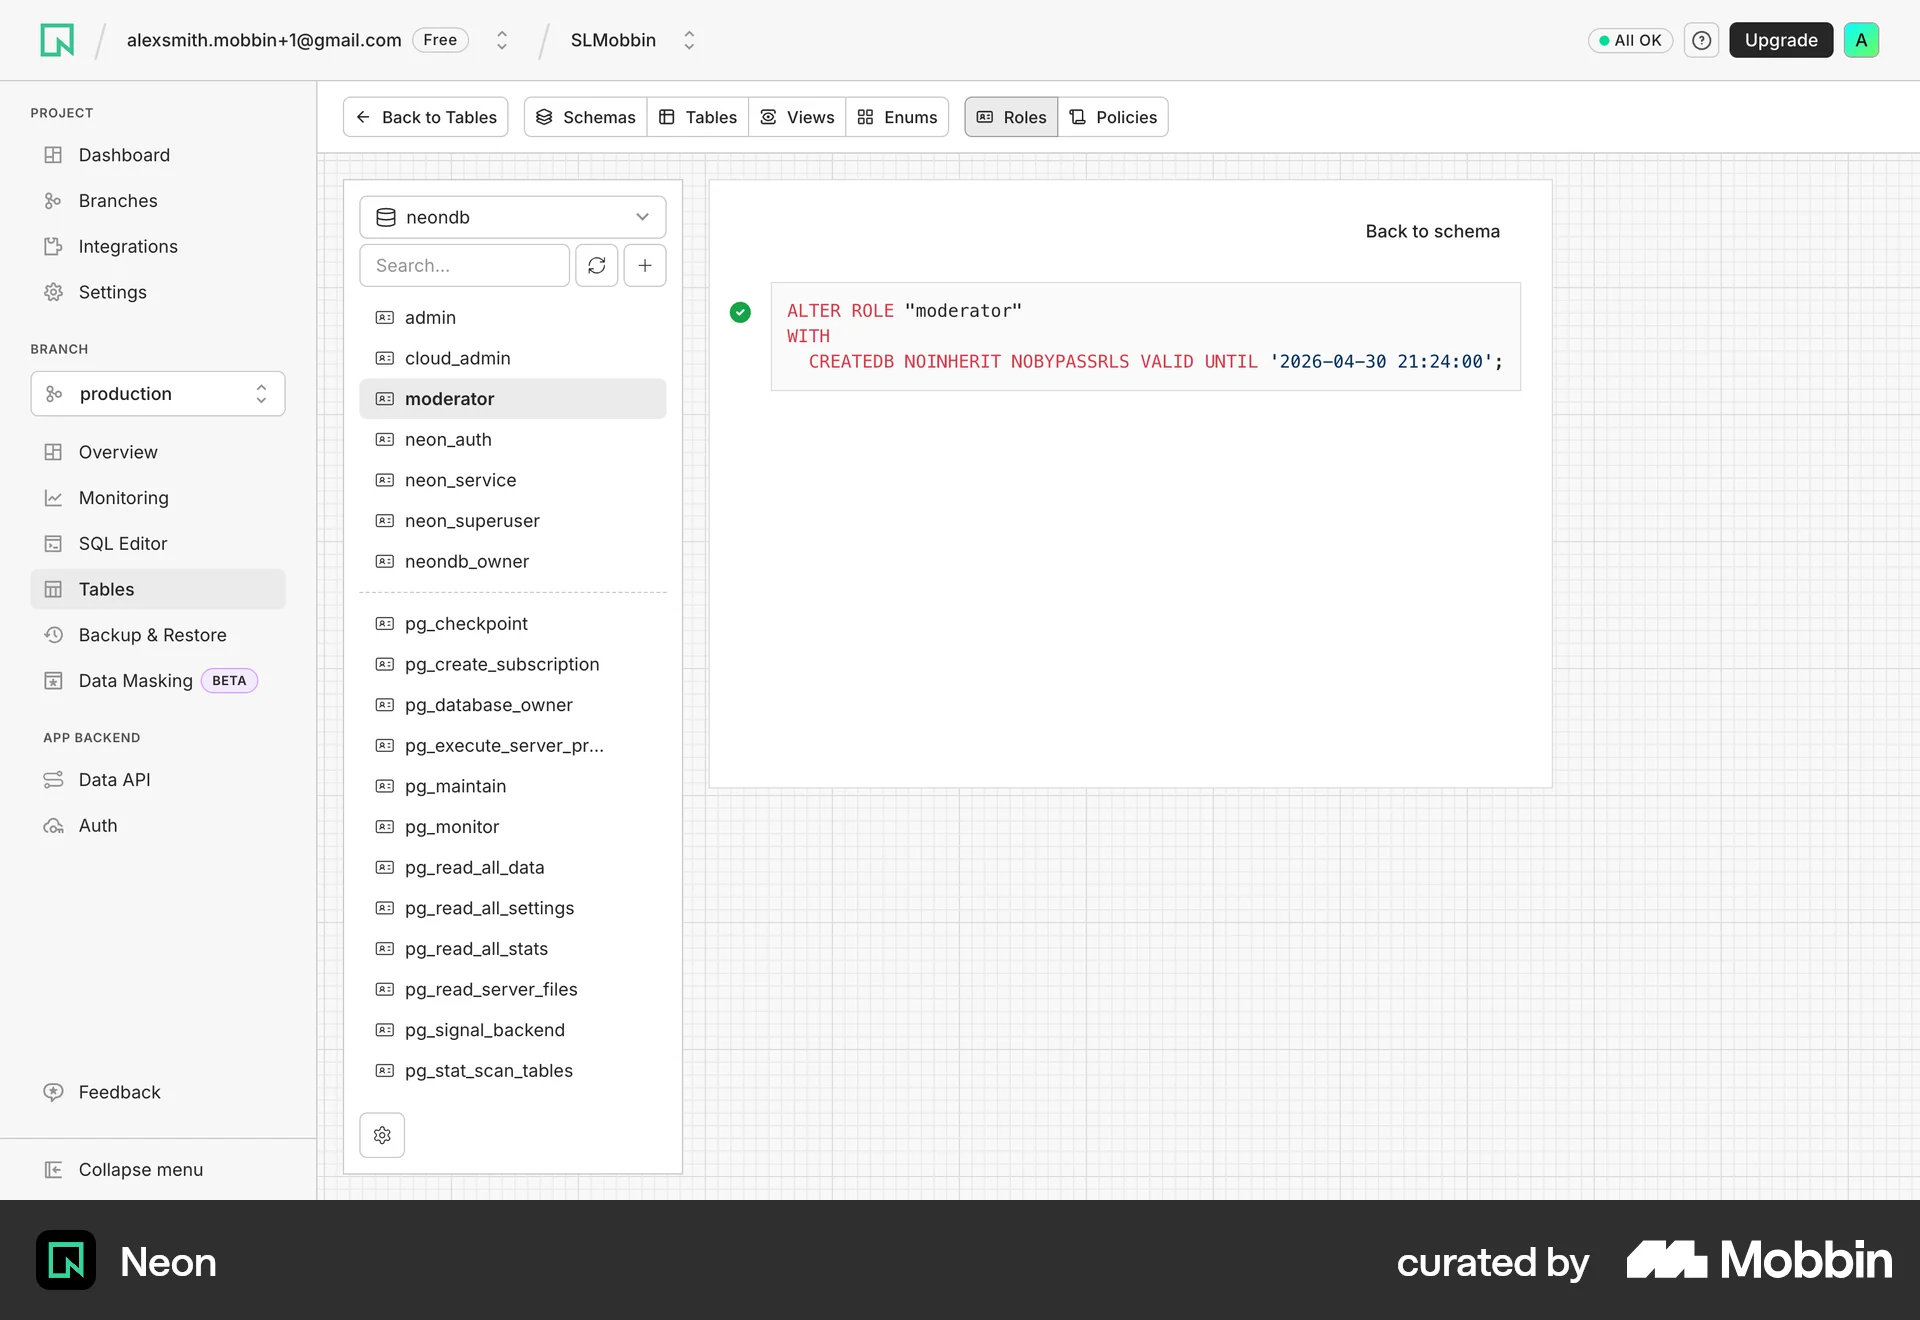The image size is (1920, 1320).
Task: Expand the account switcher arrows
Action: (x=502, y=40)
